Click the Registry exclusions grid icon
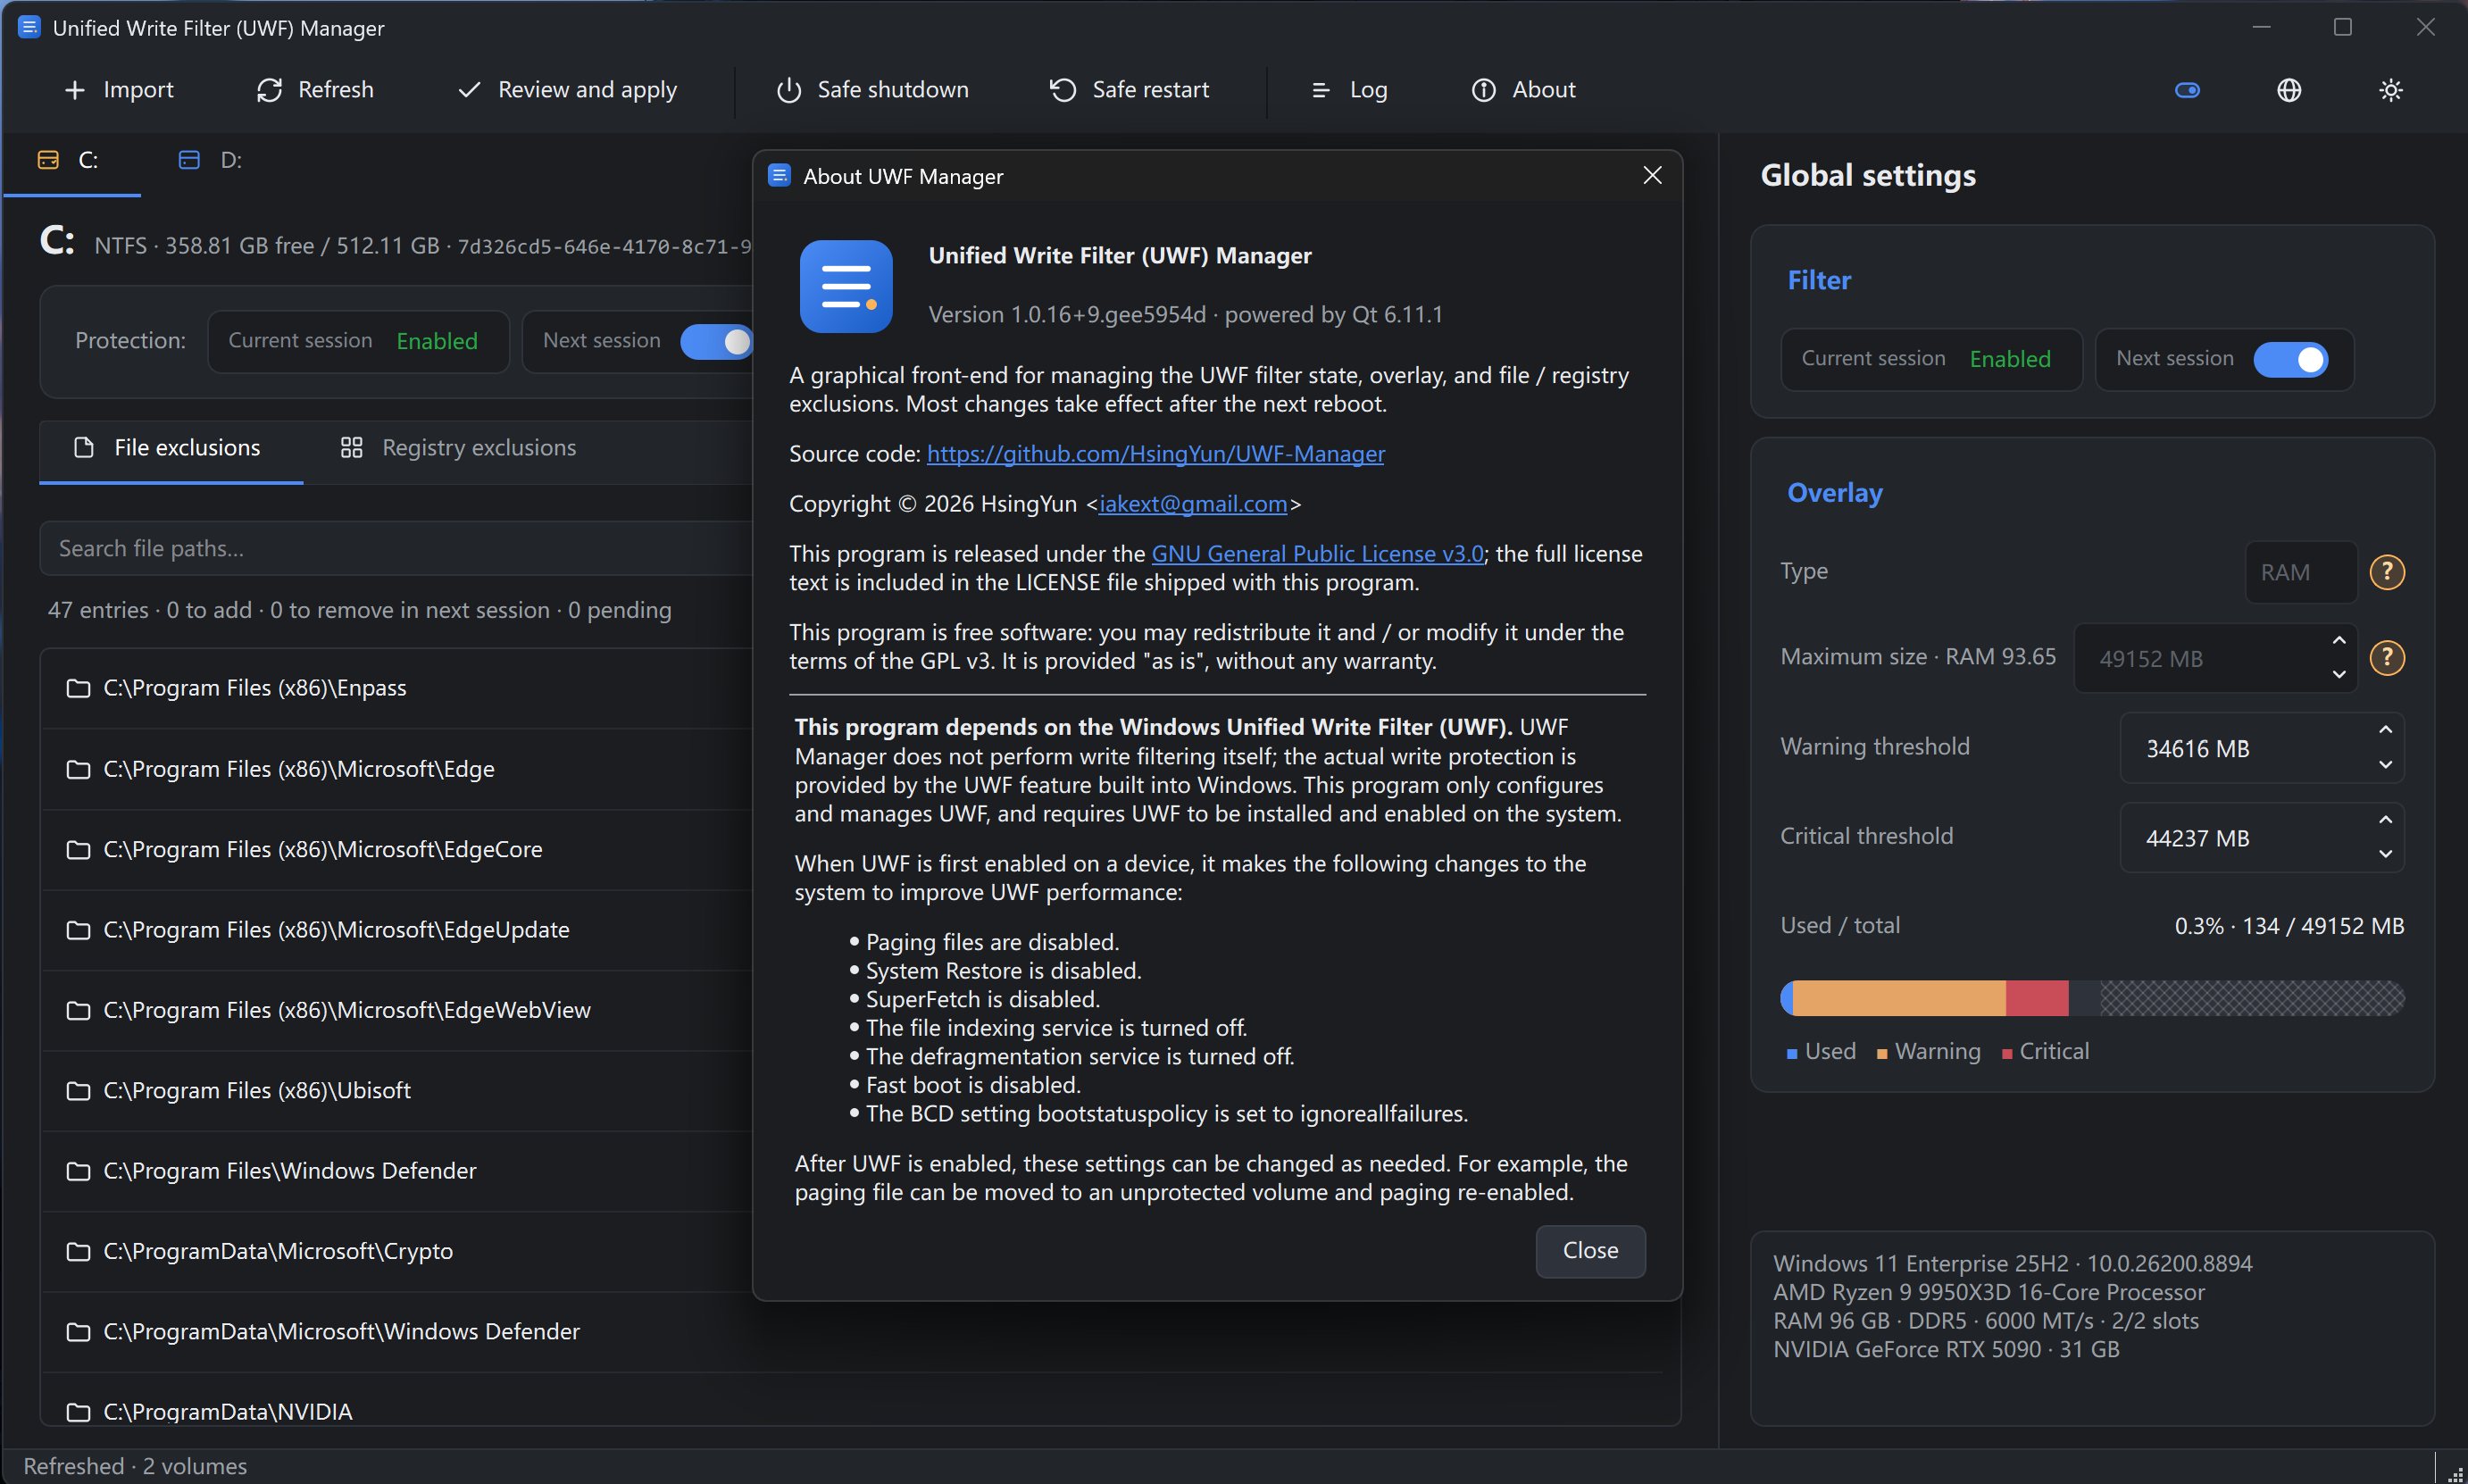The height and width of the screenshot is (1484, 2468). pos(351,448)
